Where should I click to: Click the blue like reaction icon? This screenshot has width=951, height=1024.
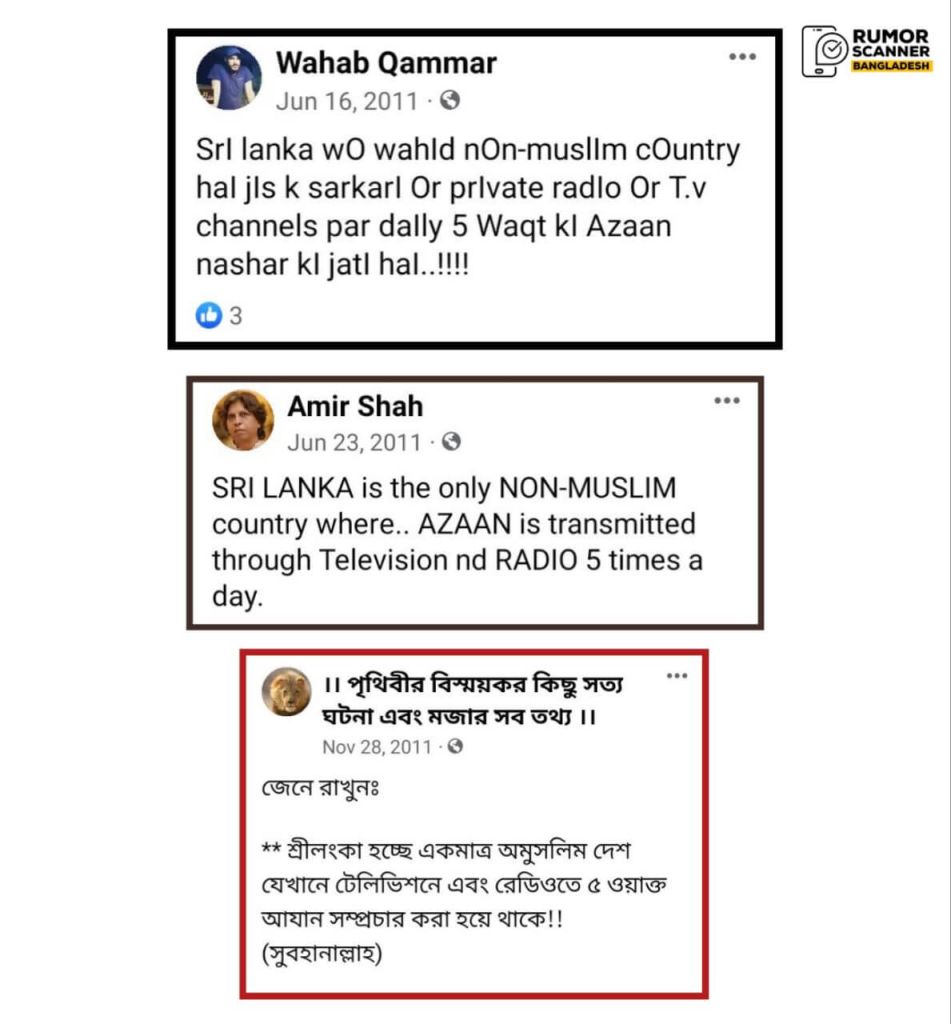(x=209, y=315)
